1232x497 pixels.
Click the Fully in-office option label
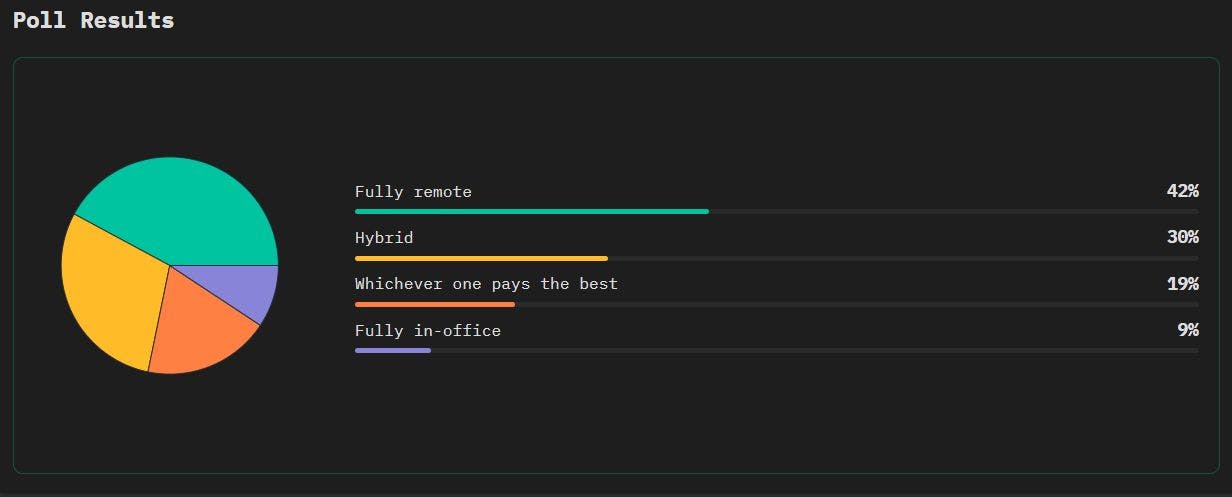coord(428,330)
